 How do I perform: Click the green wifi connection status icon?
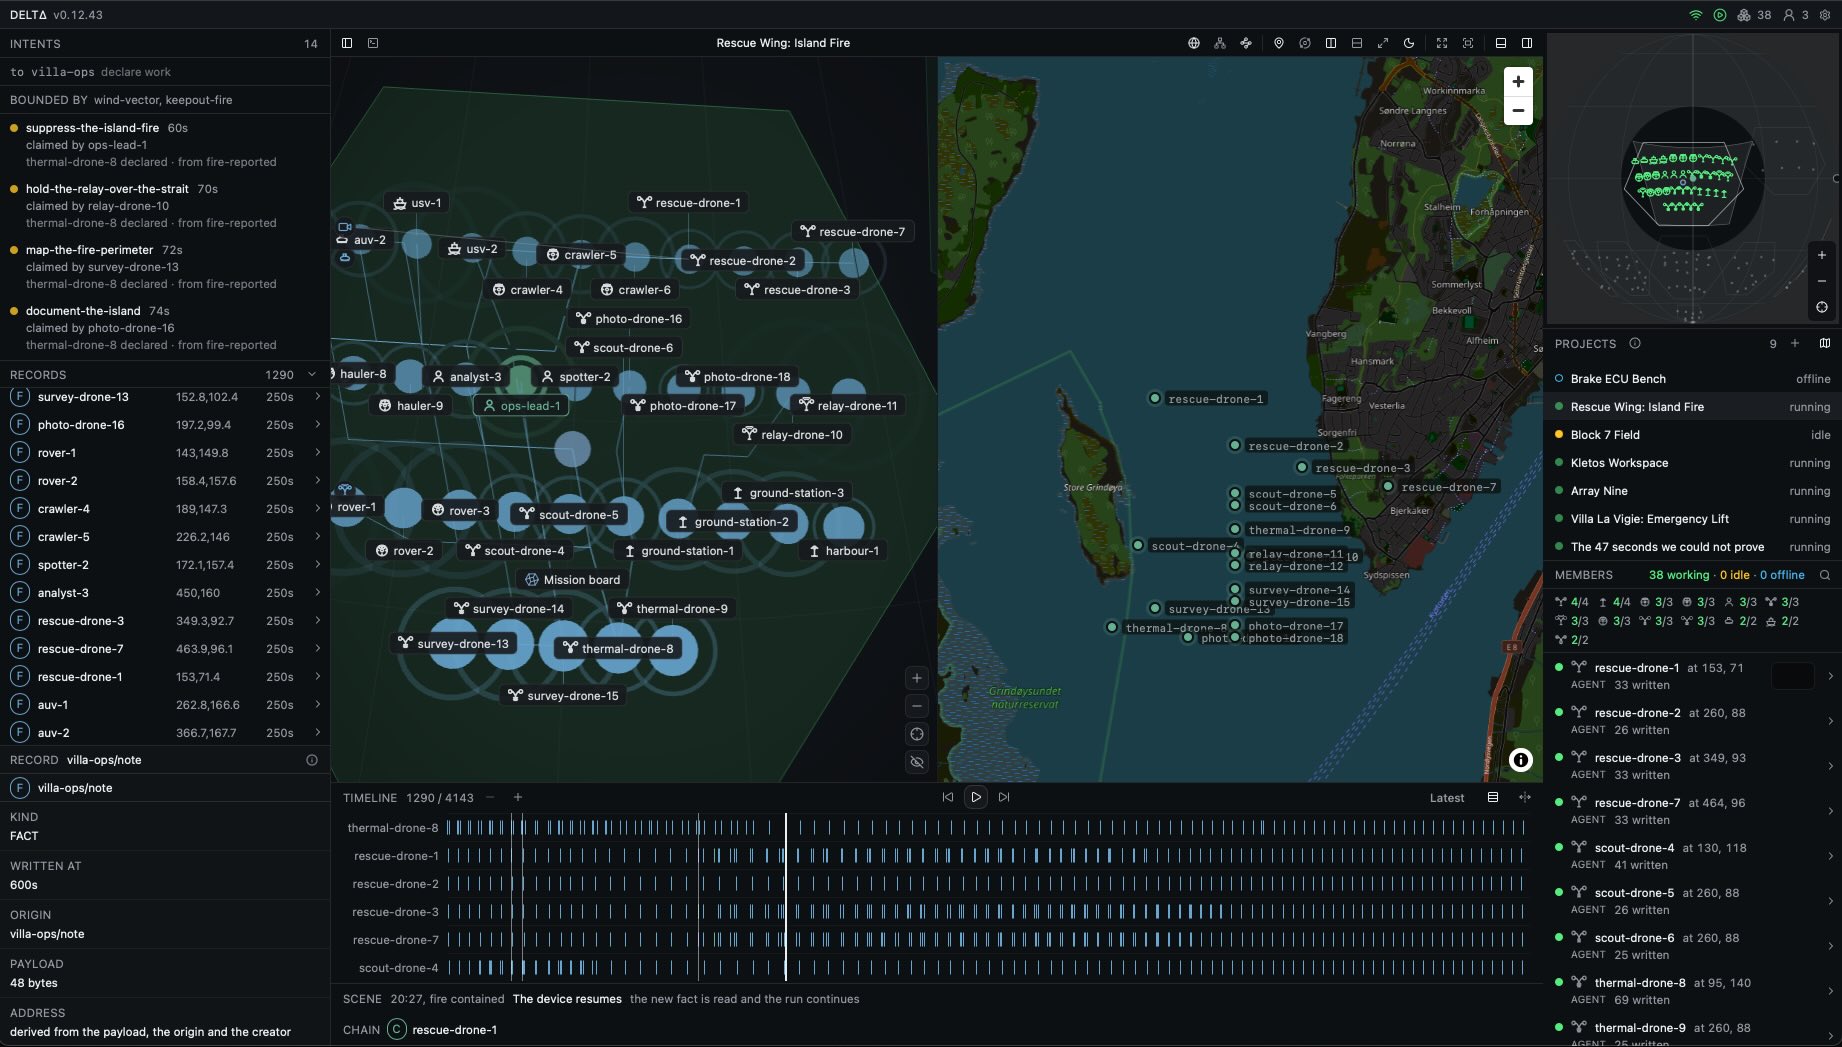click(x=1696, y=15)
